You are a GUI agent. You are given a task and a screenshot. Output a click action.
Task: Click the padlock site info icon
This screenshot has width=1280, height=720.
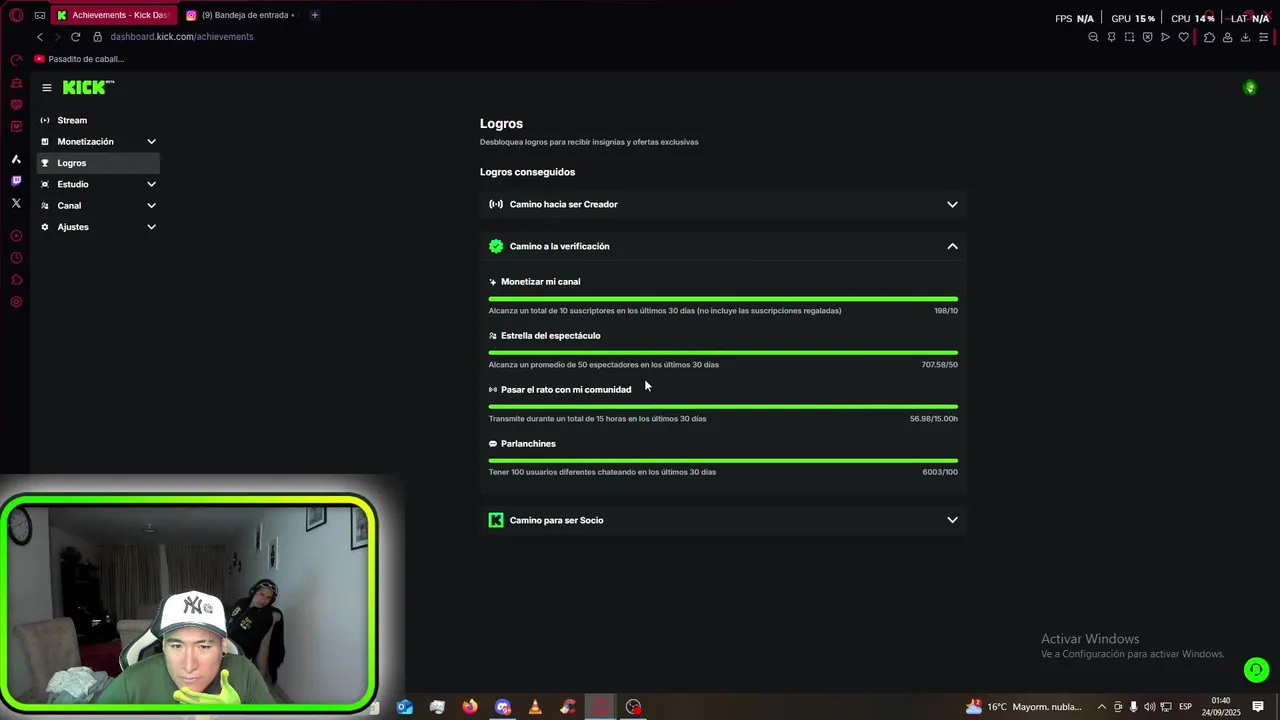pos(97,37)
